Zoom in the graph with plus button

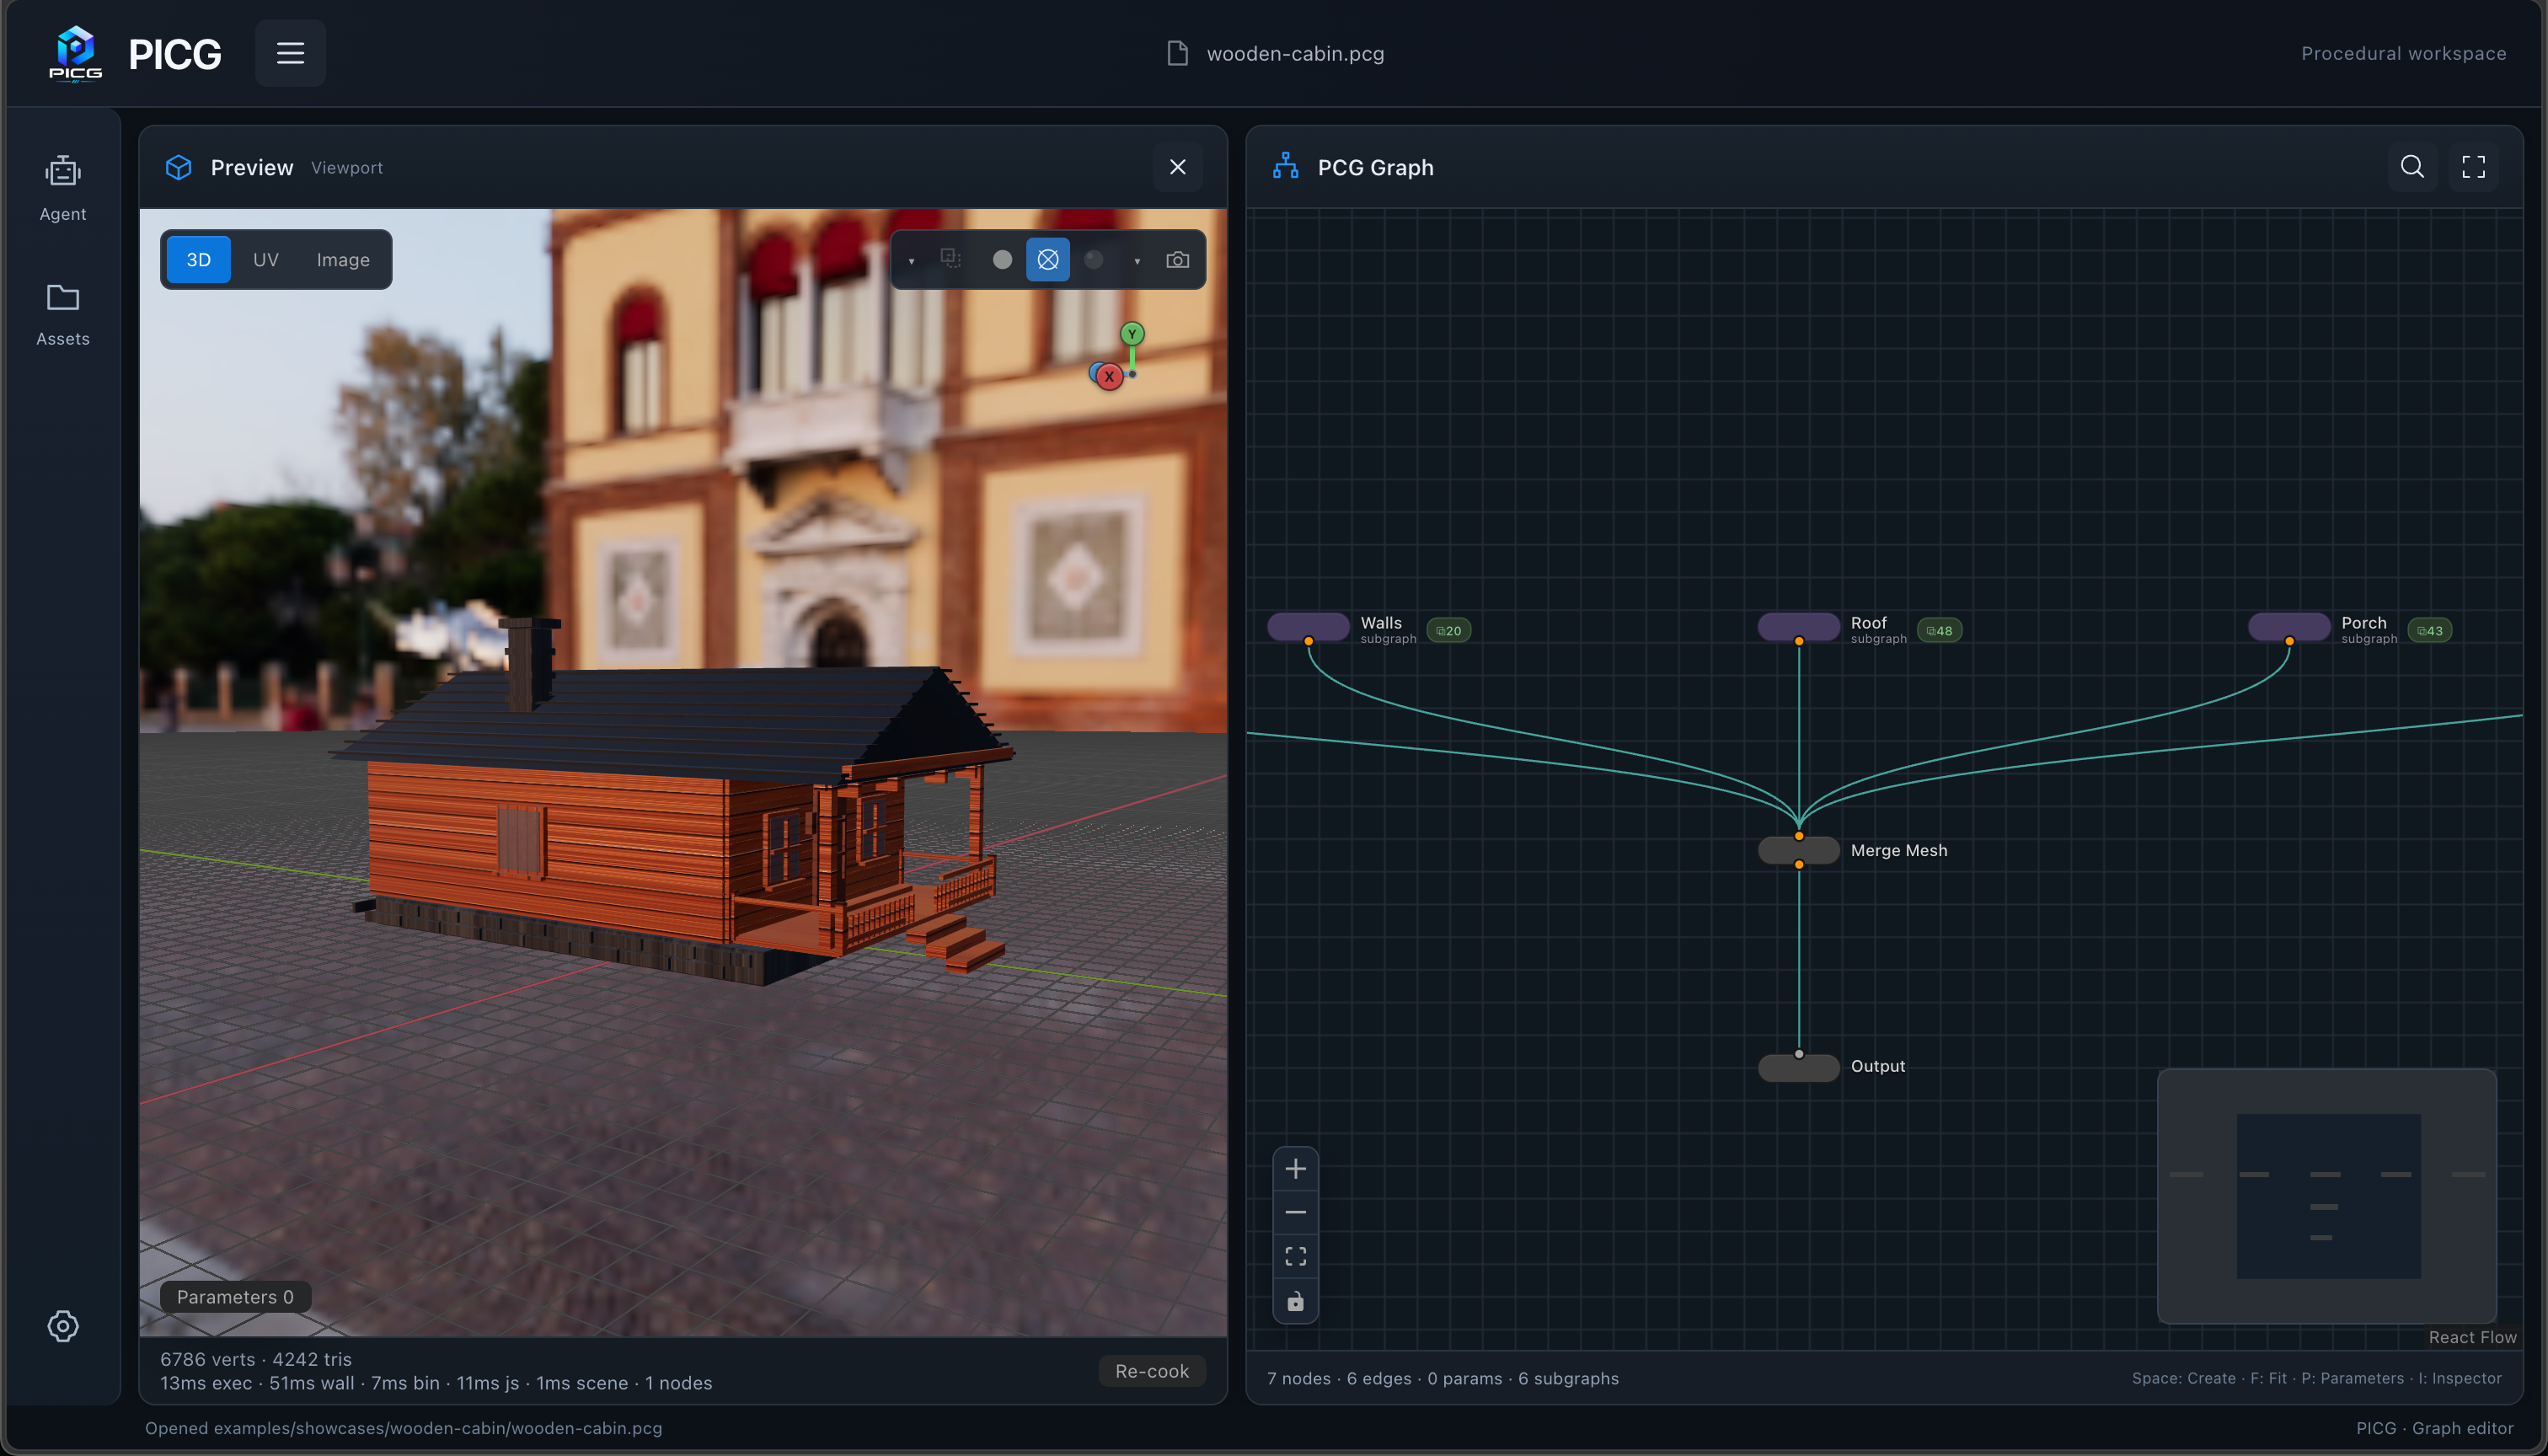click(1295, 1169)
